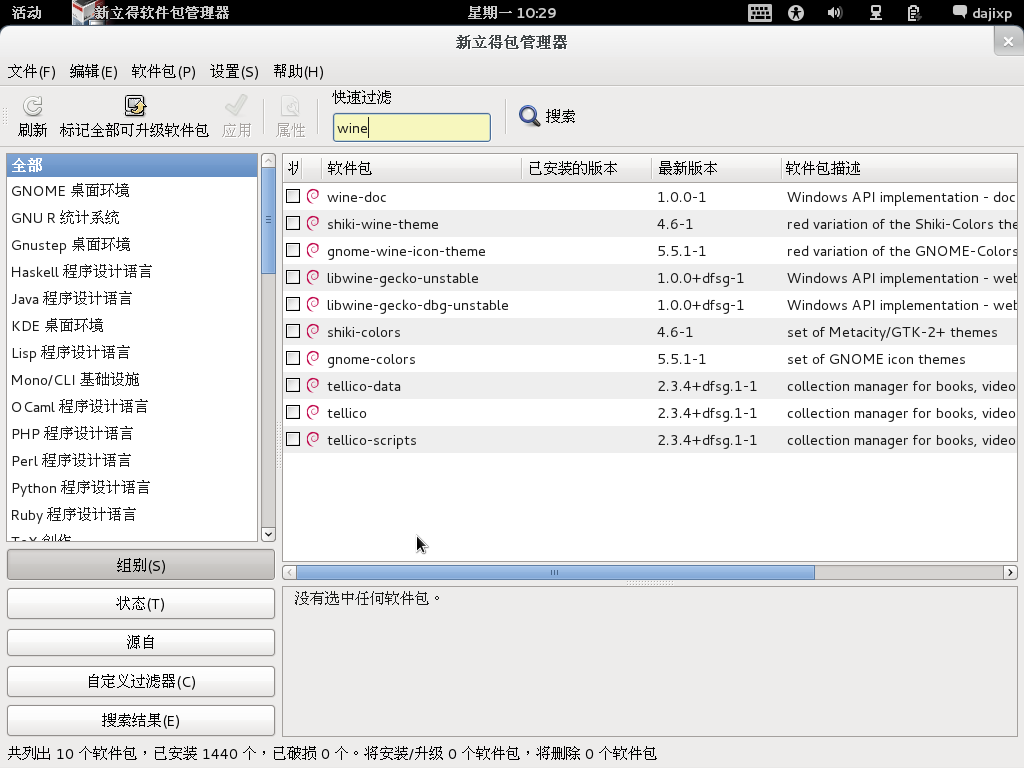This screenshot has height=768, width=1024.
Task: Open the clock showing 星期一 10:29
Action: click(511, 12)
